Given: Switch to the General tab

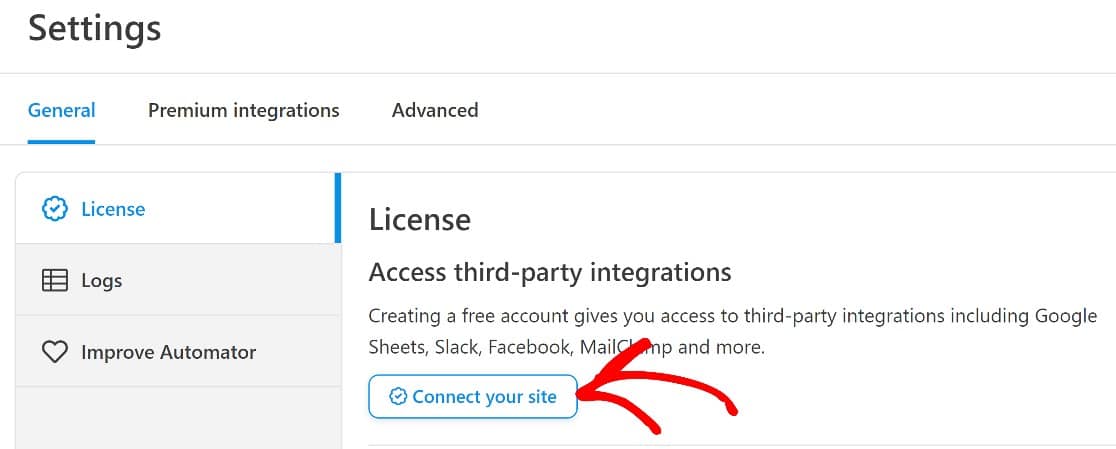Looking at the screenshot, I should [x=61, y=110].
